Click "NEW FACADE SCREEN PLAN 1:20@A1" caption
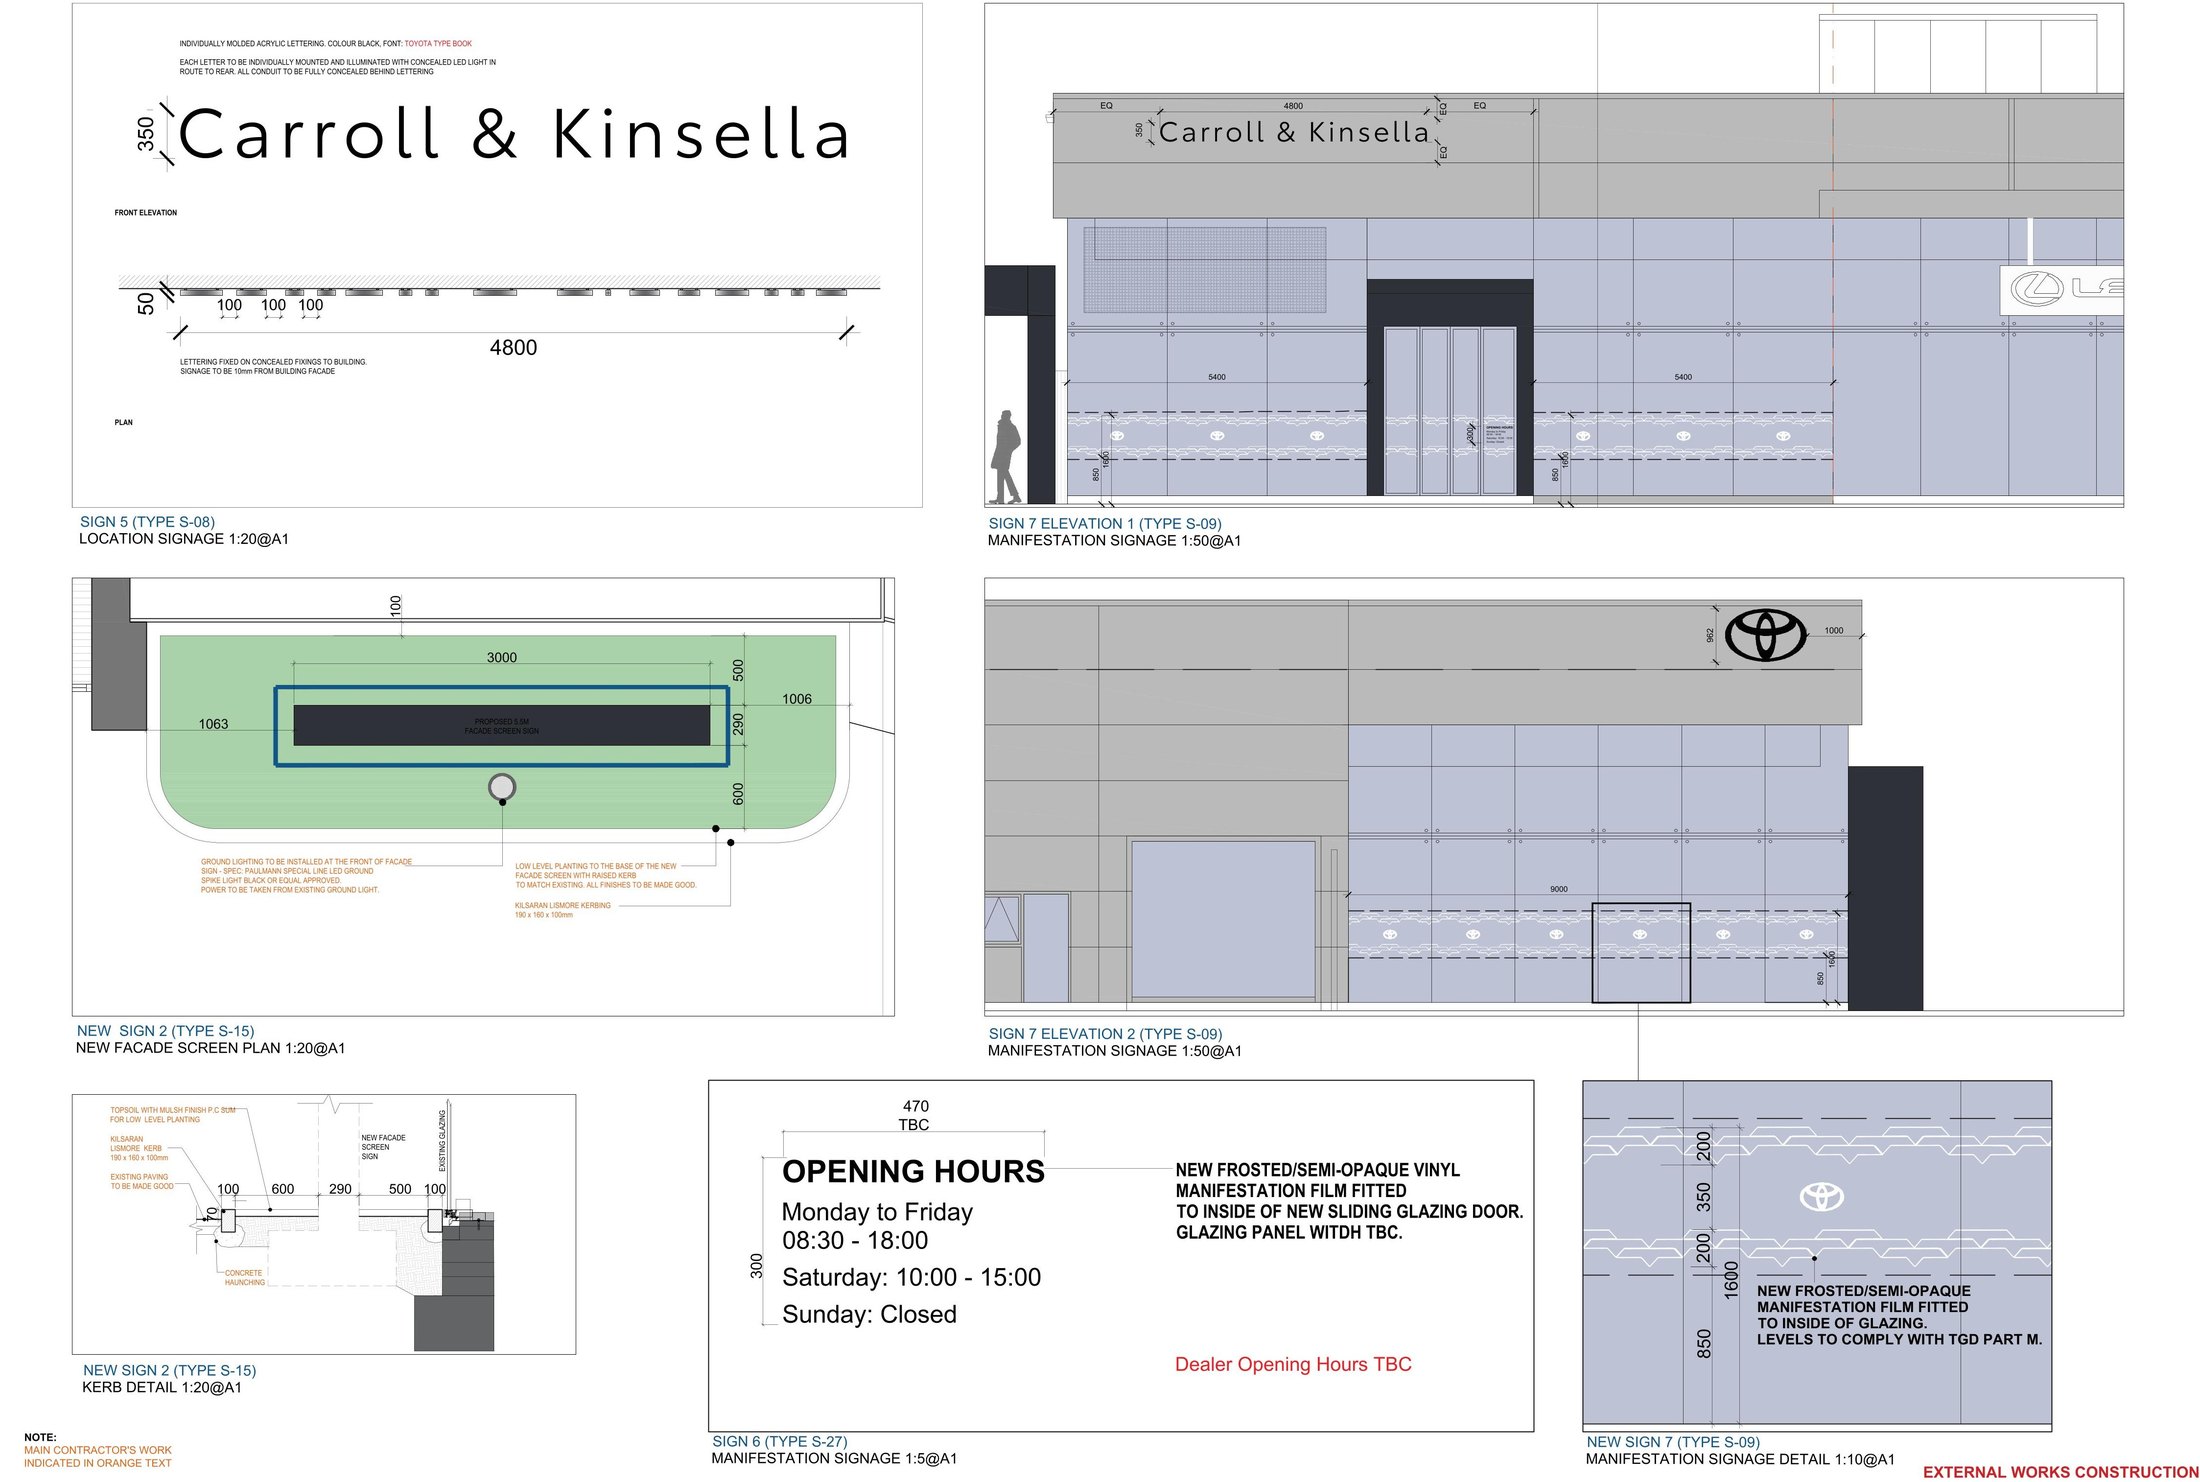The height and width of the screenshot is (1482, 2200). 210,1049
